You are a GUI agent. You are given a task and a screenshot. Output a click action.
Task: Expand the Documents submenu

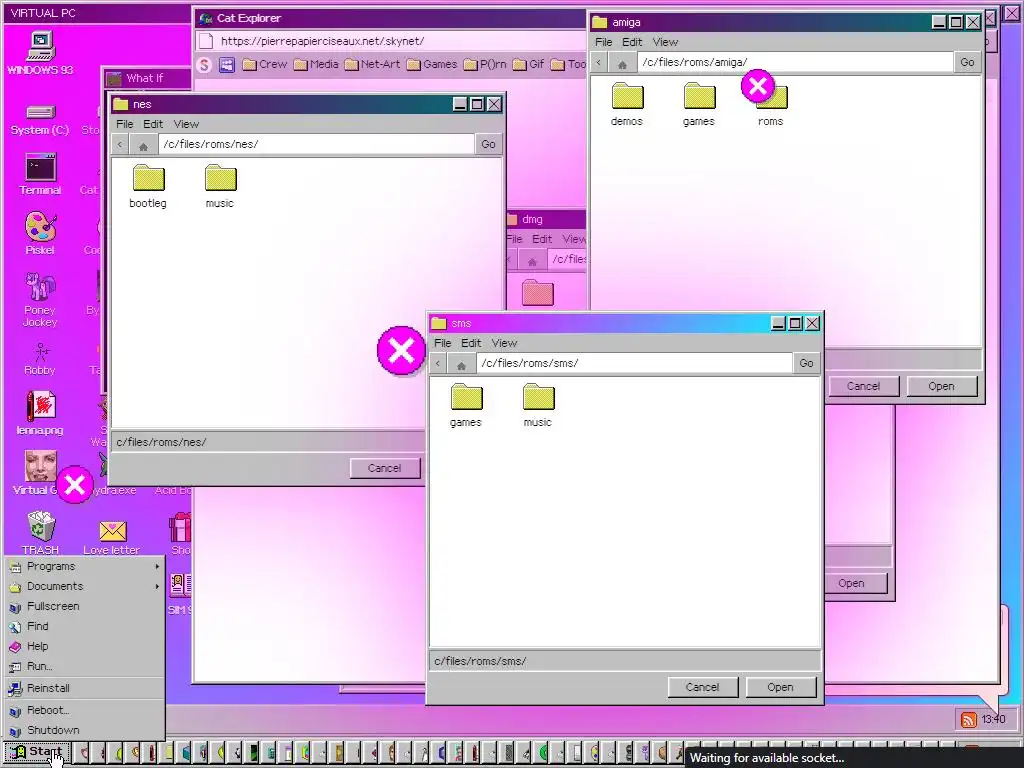click(84, 586)
